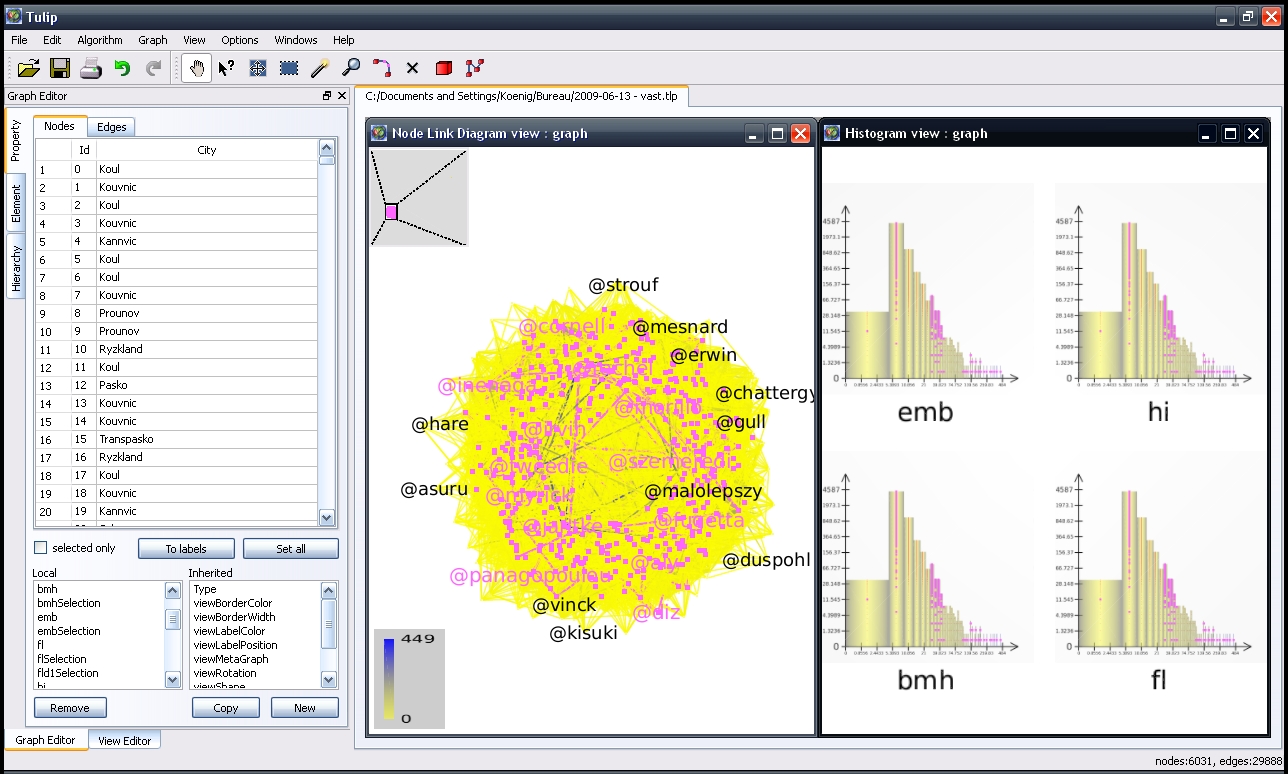Click the blue-yellow color scale legend
The image size is (1288, 774).
point(409,678)
